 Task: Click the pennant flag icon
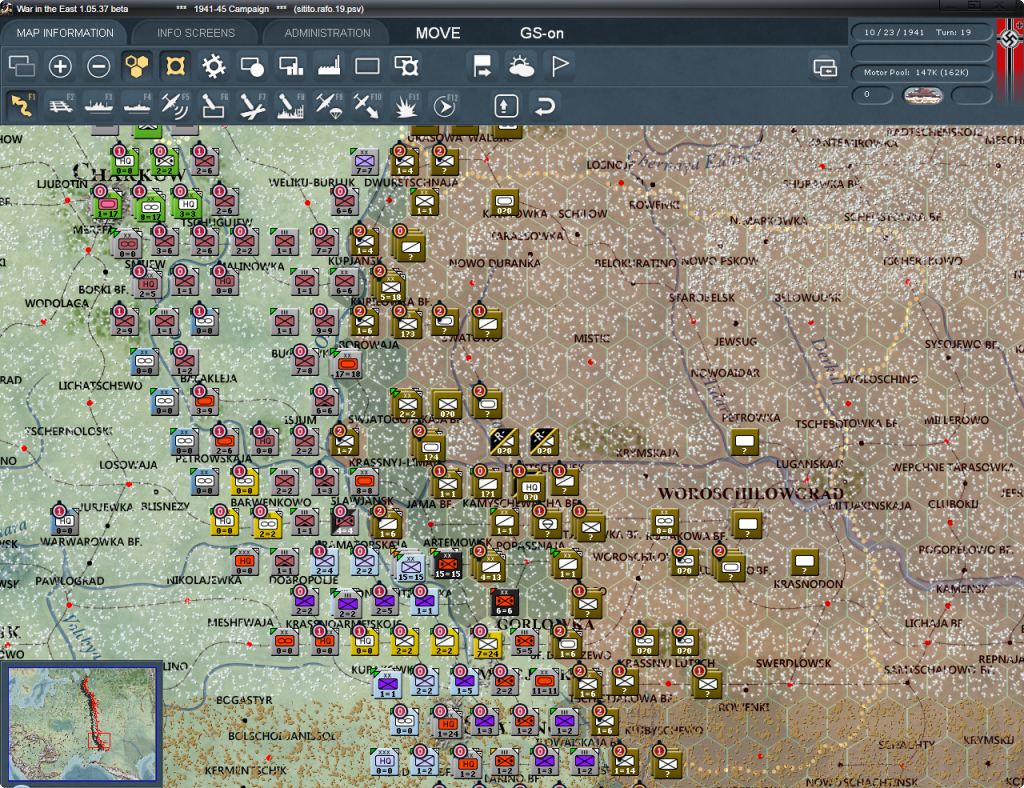560,66
